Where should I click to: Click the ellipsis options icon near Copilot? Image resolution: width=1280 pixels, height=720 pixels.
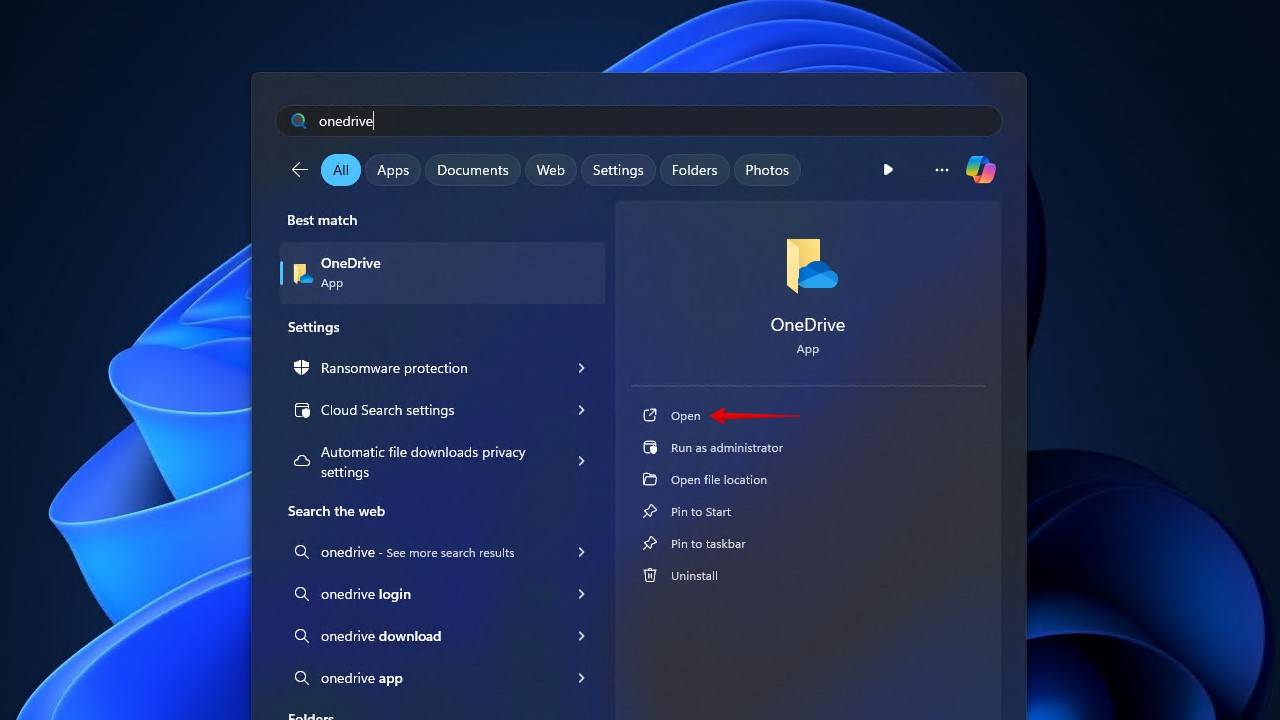[x=941, y=169]
